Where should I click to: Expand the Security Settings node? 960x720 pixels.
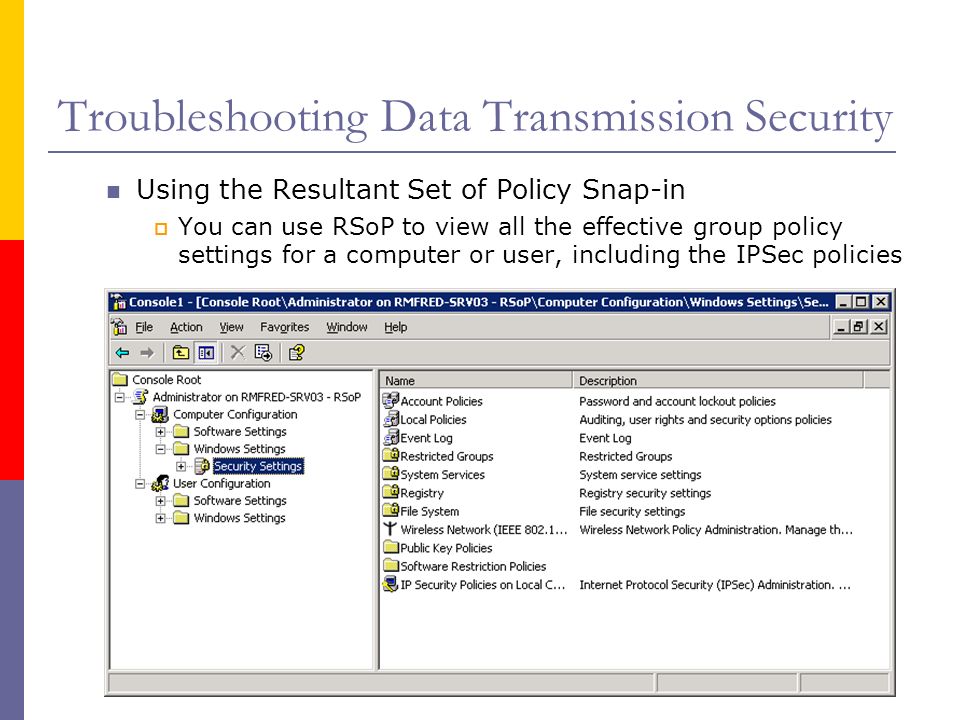coord(181,466)
